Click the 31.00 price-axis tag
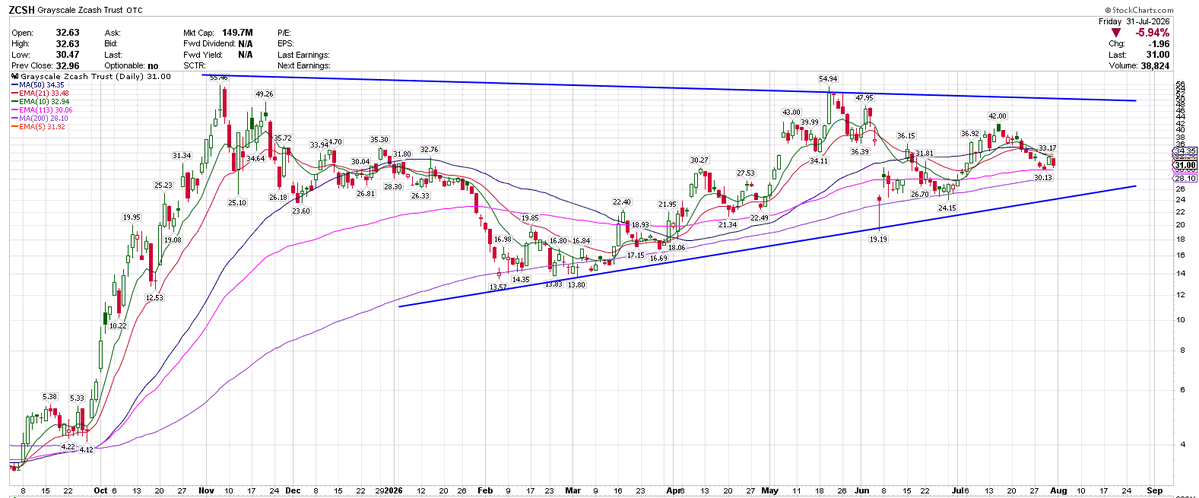 click(x=1184, y=165)
